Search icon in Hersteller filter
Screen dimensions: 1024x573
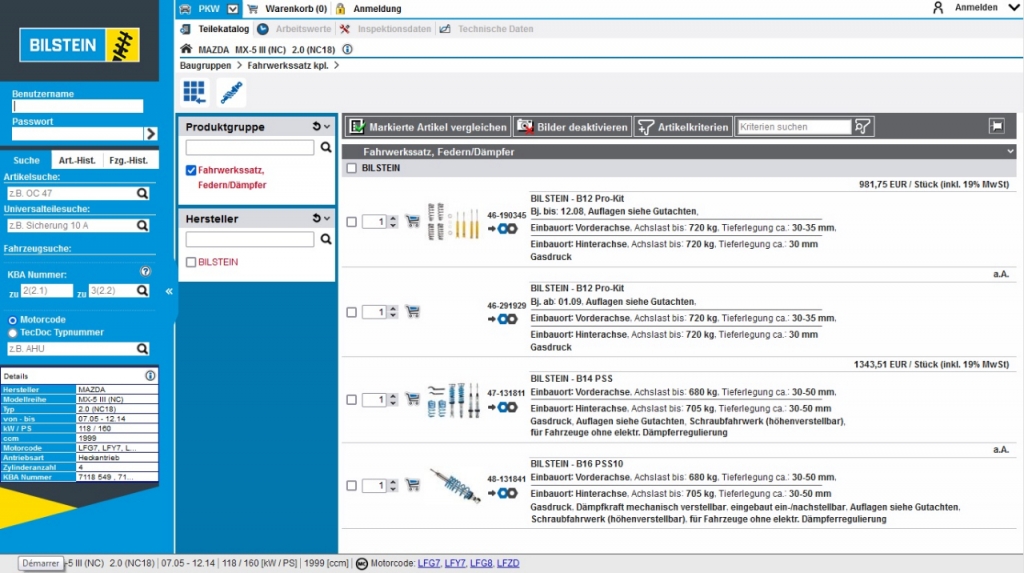325,239
